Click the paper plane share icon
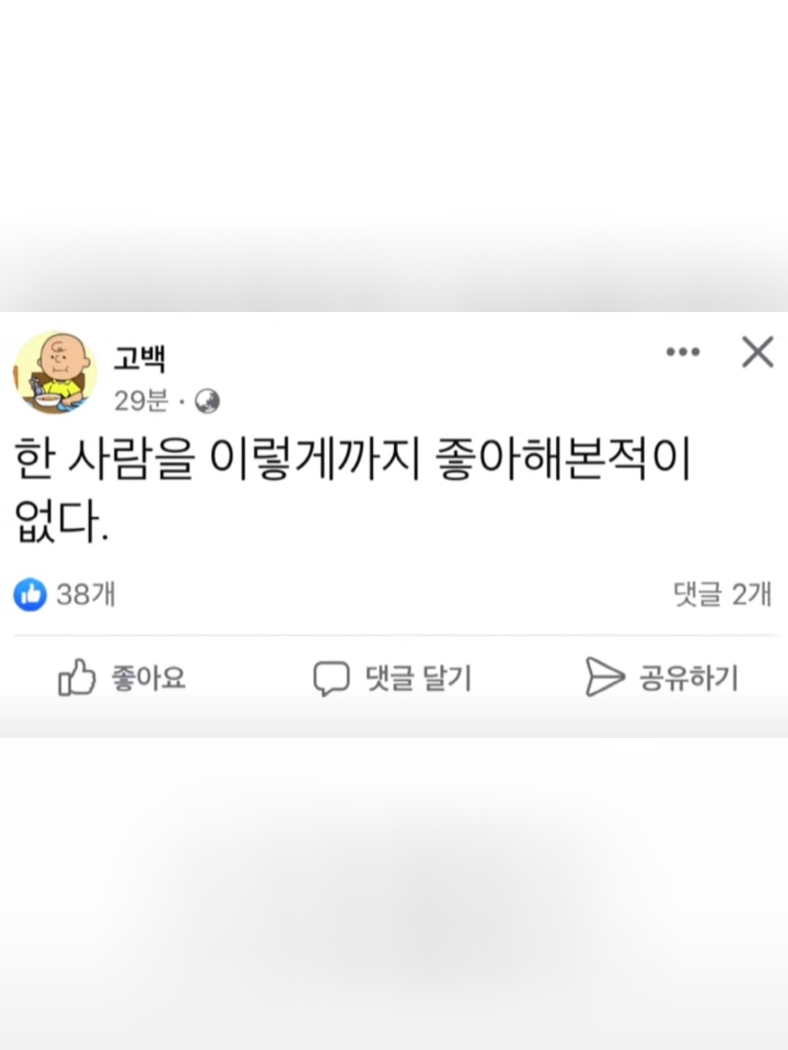Screen dimensions: 788x1050 click(605, 677)
